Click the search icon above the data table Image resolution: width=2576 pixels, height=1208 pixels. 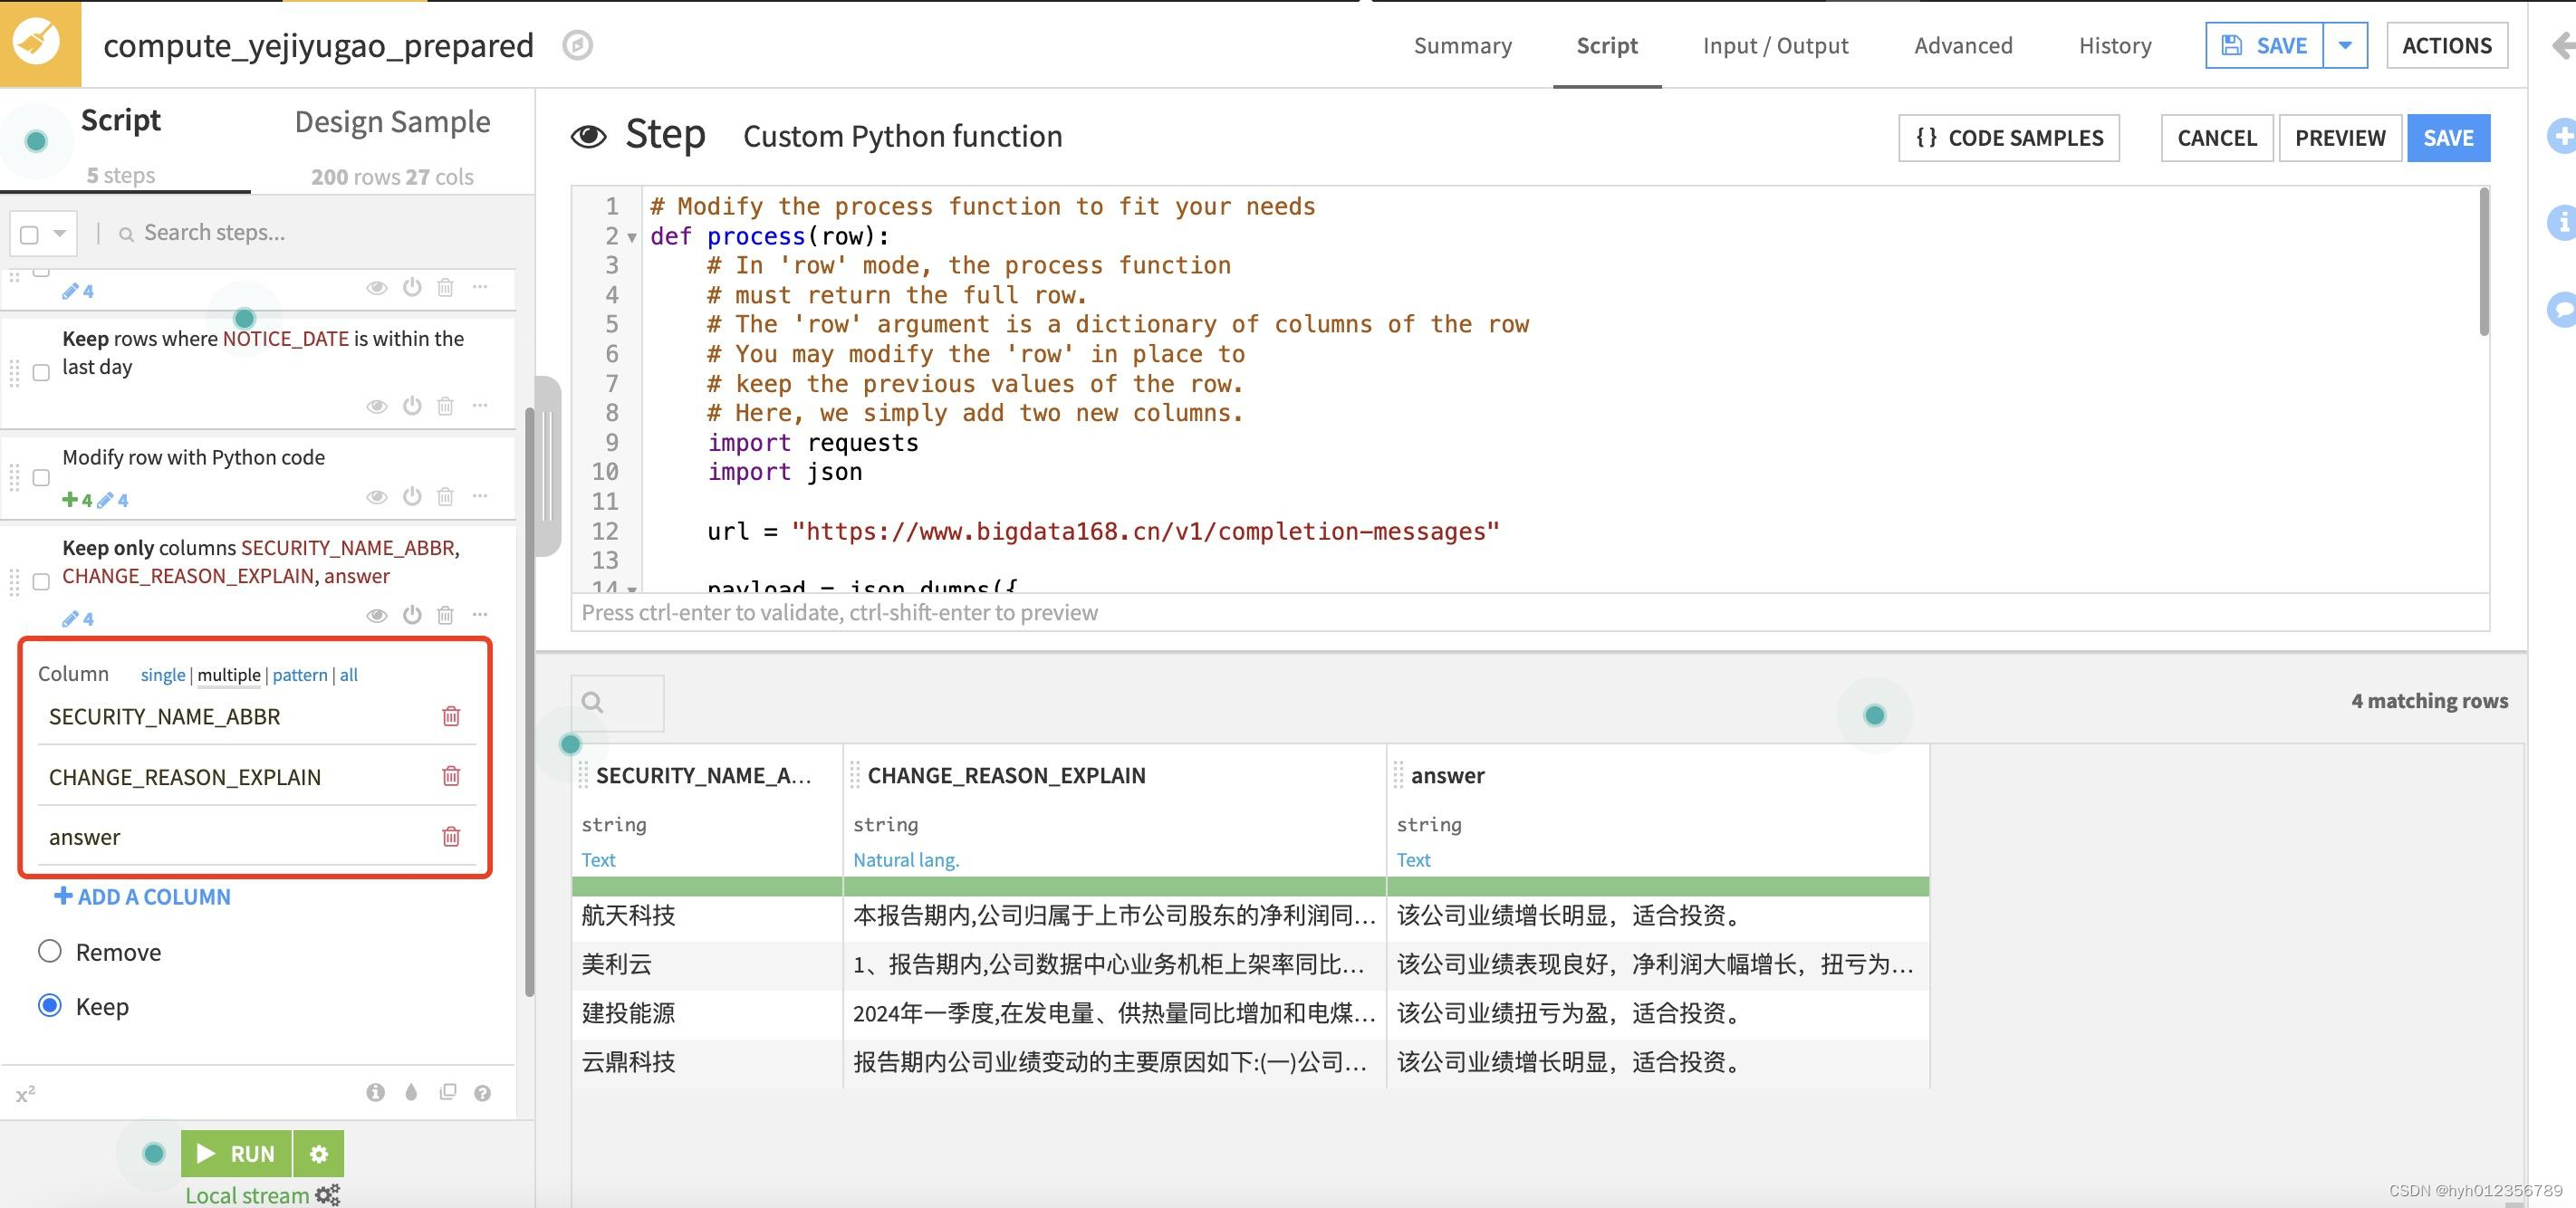click(593, 702)
